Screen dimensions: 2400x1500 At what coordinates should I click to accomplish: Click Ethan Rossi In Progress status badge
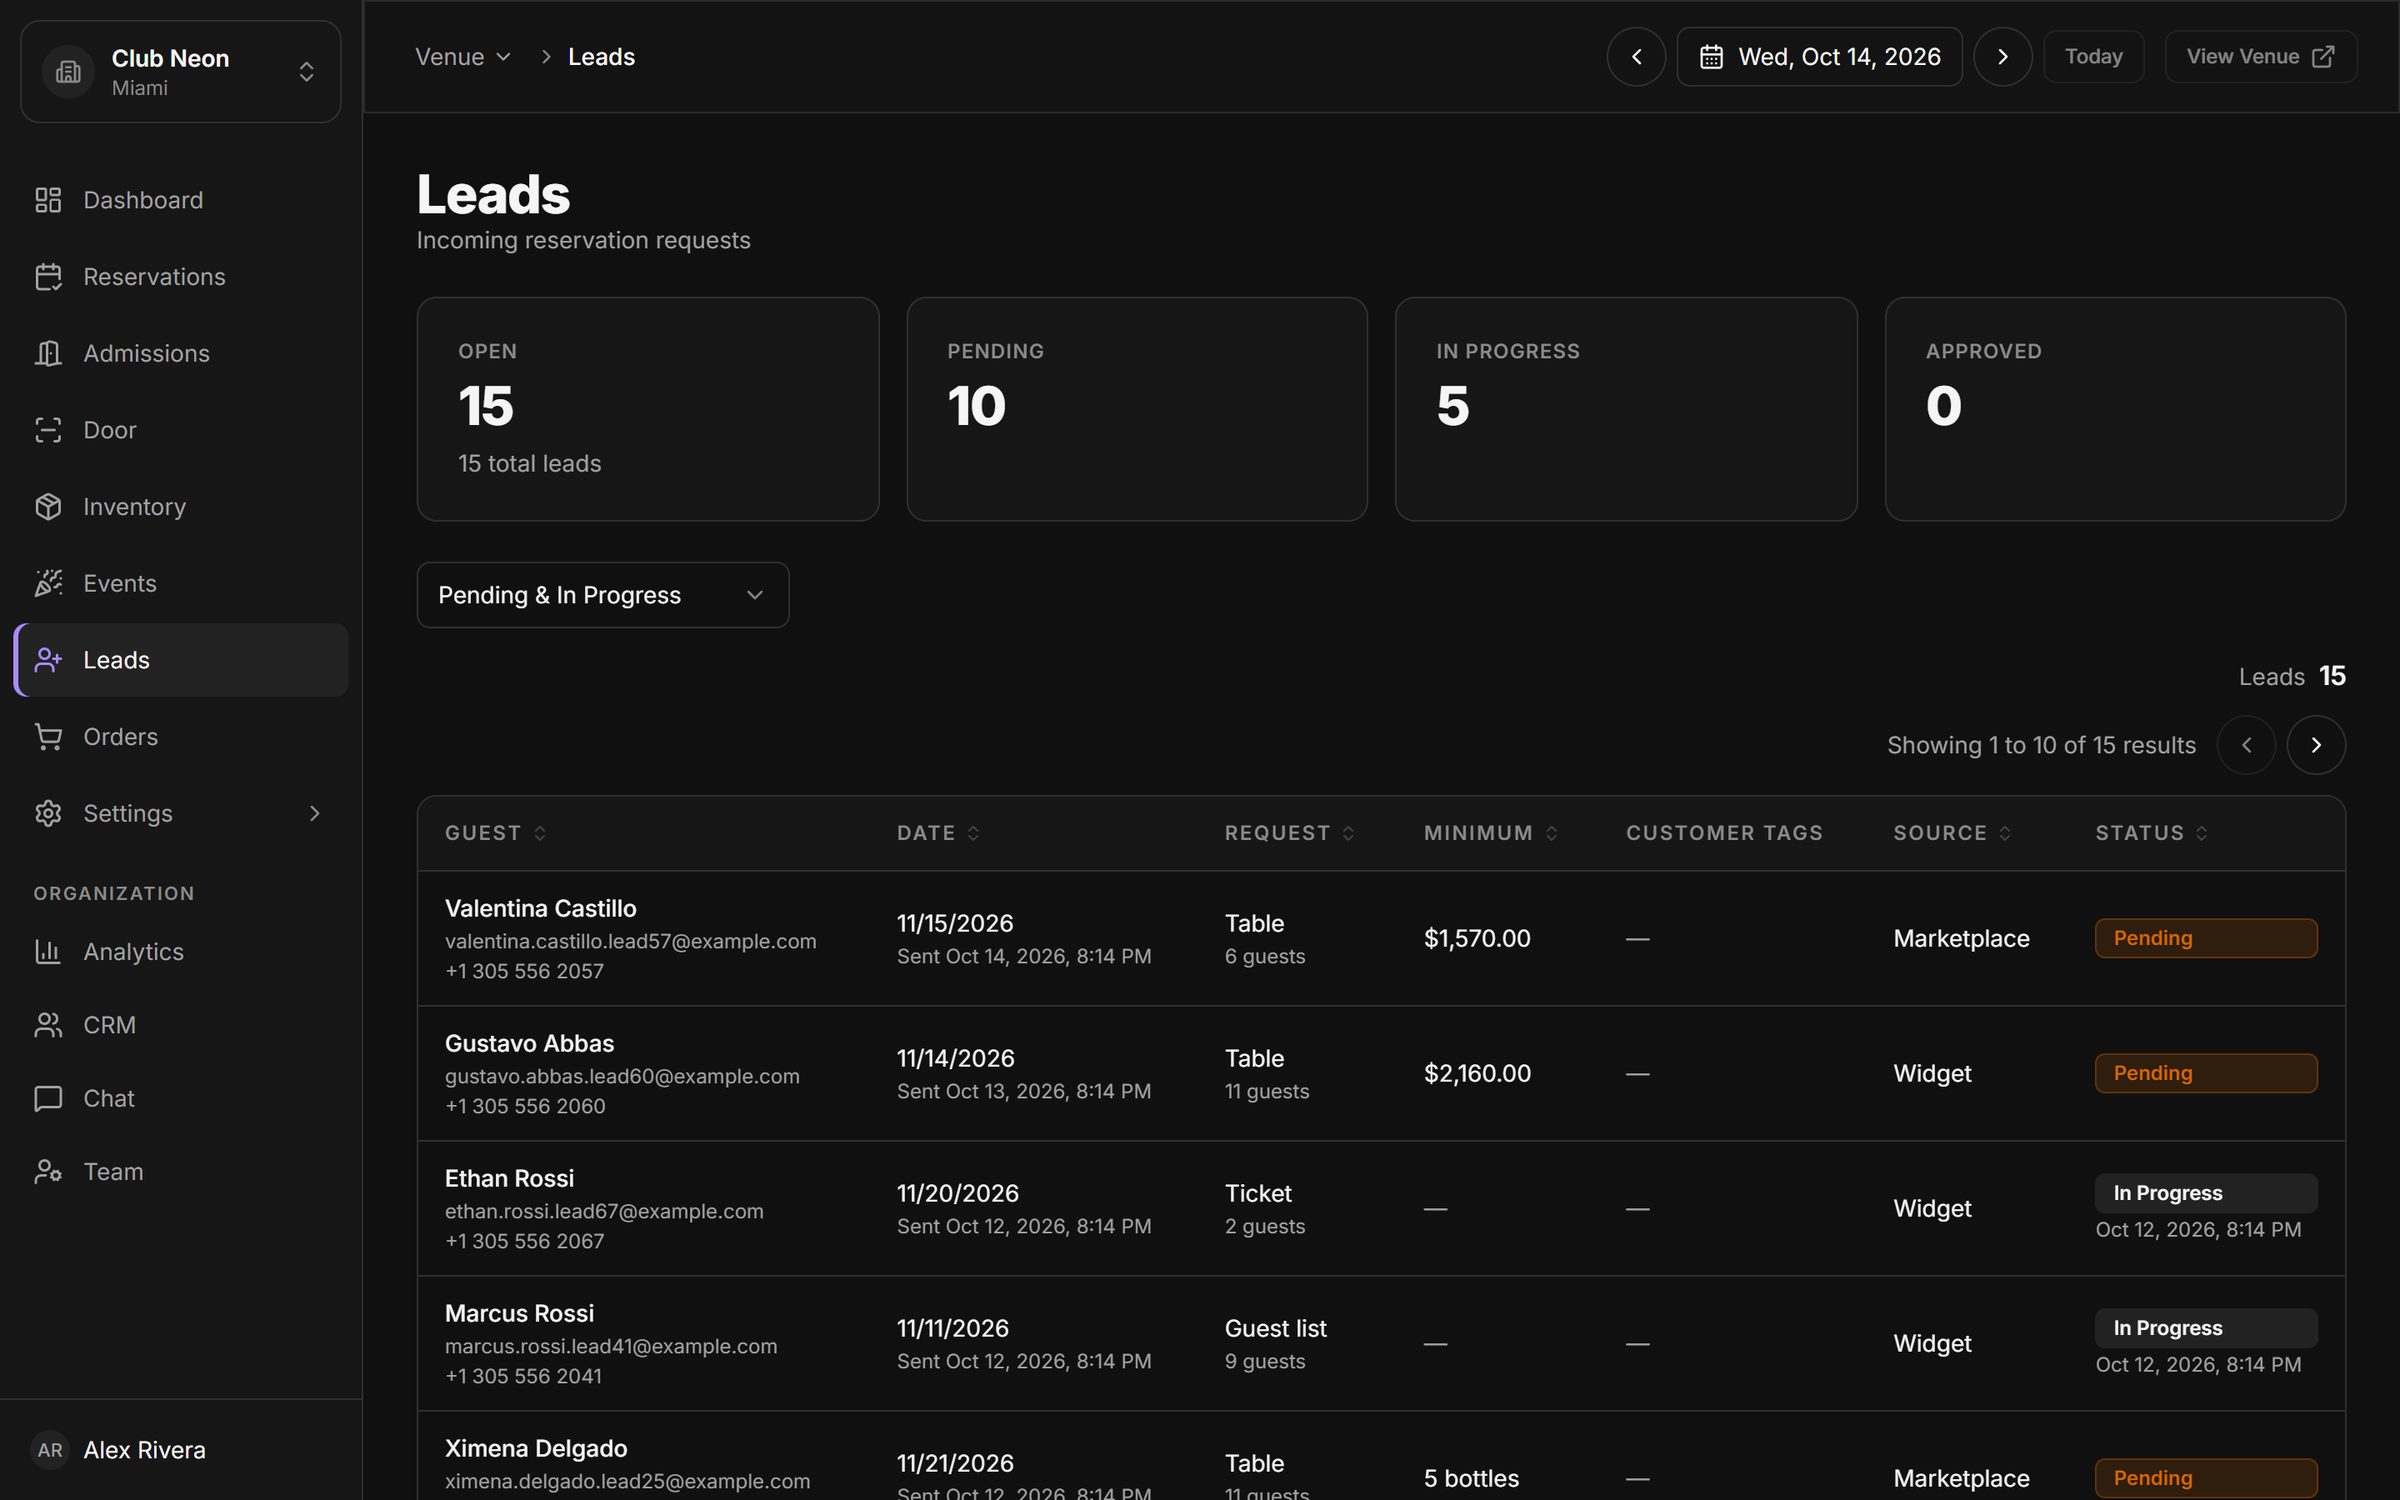click(x=2206, y=1193)
